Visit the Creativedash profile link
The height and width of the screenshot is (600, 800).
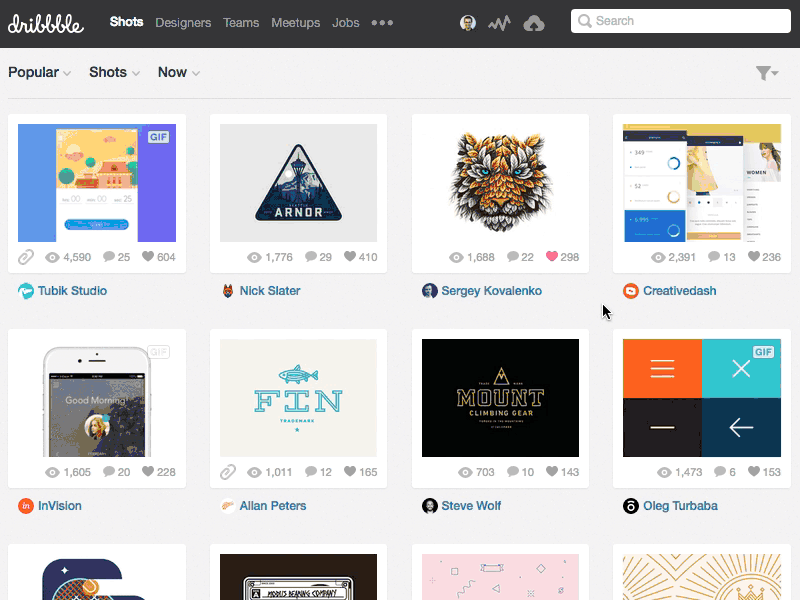pos(680,291)
